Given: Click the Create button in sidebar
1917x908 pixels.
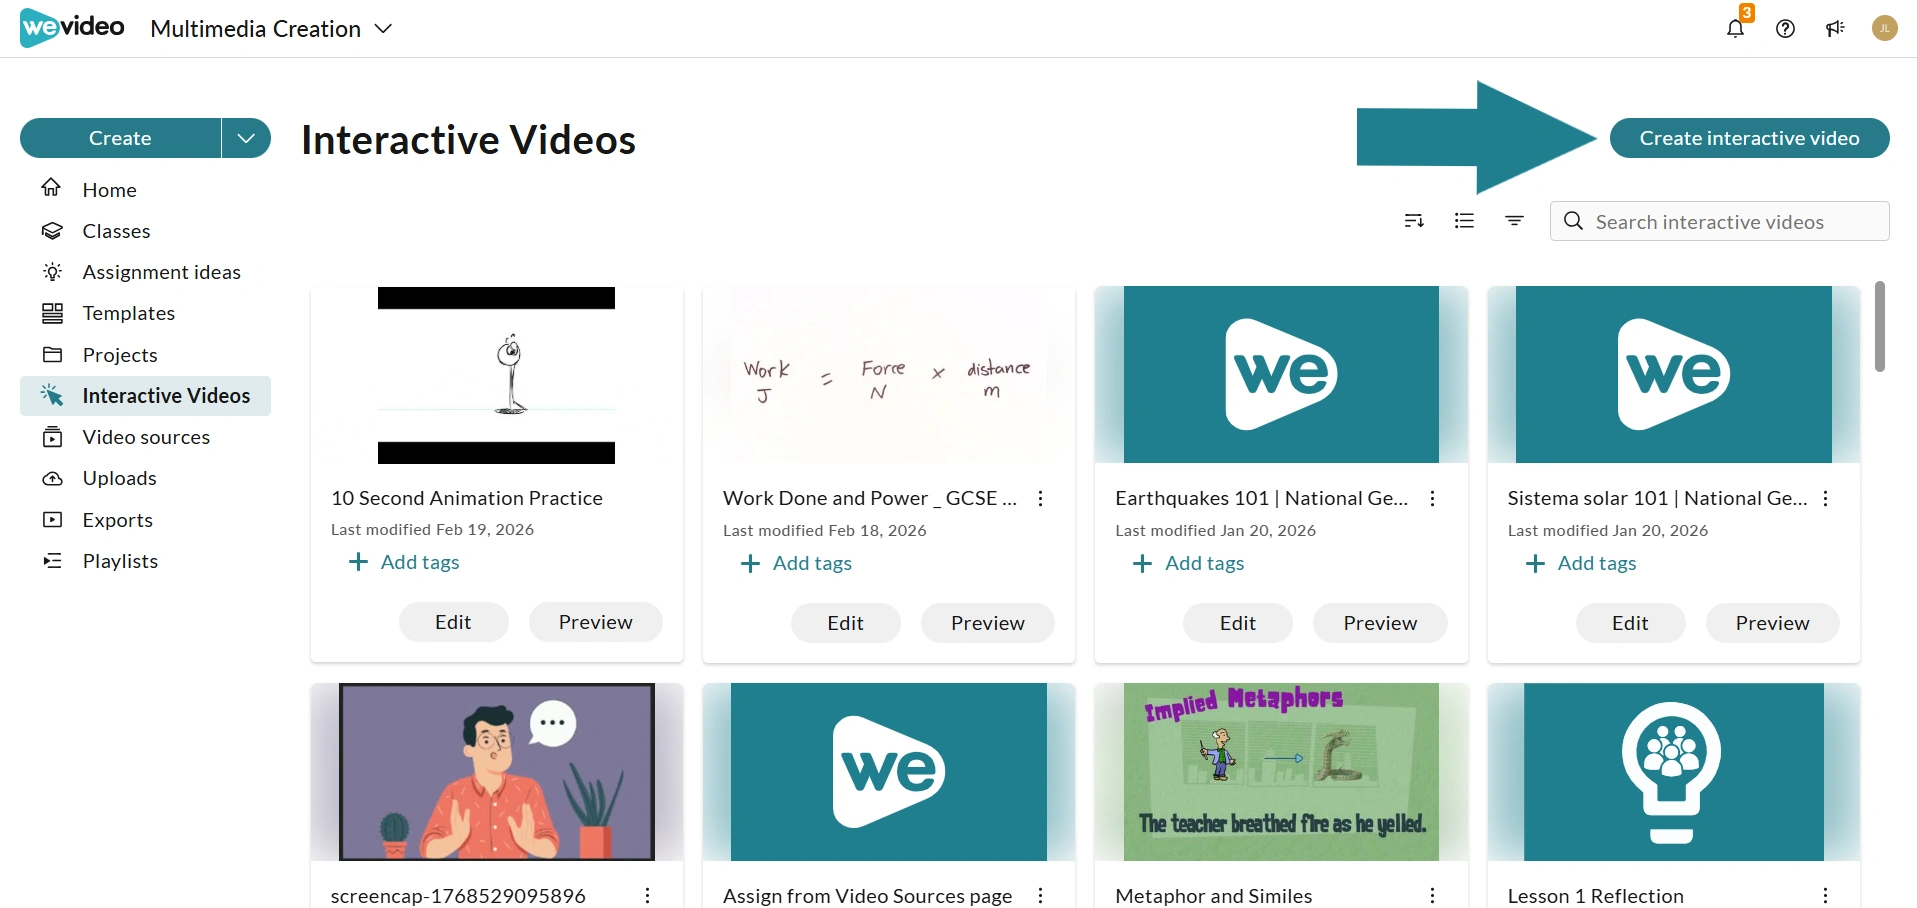Looking at the screenshot, I should (x=120, y=138).
